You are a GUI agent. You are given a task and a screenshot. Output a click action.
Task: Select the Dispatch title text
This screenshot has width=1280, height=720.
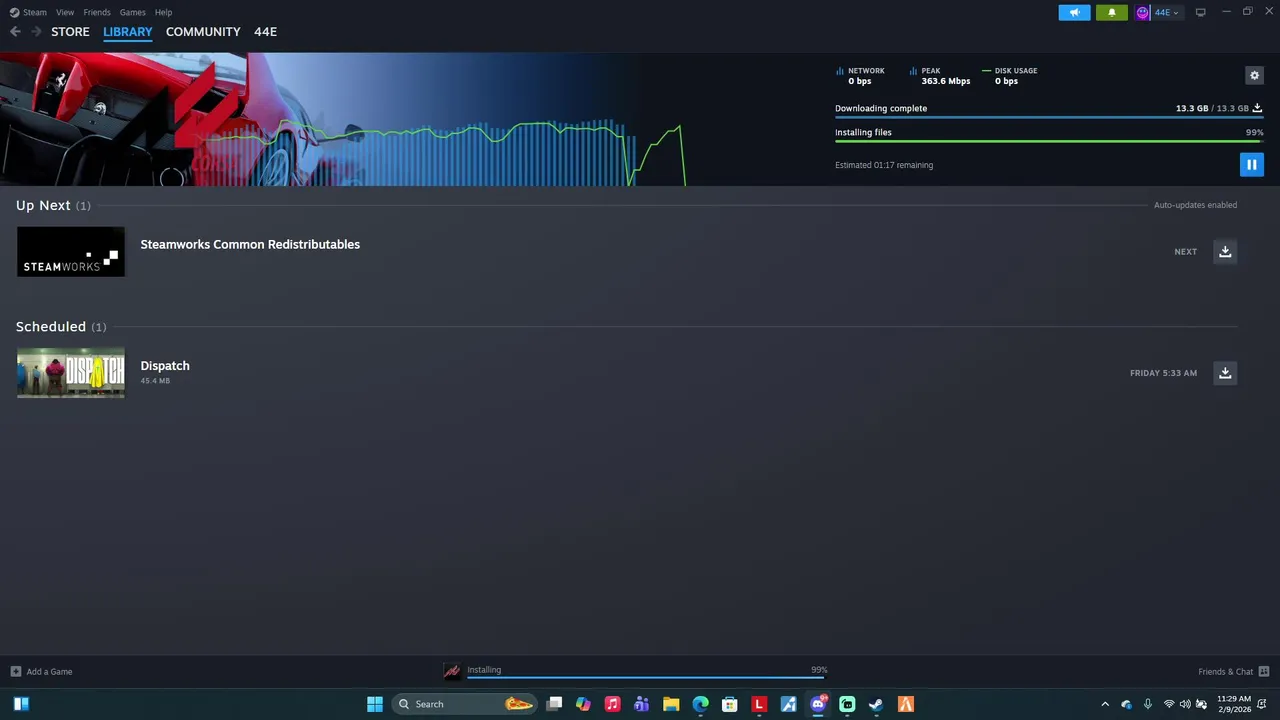pyautogui.click(x=165, y=365)
